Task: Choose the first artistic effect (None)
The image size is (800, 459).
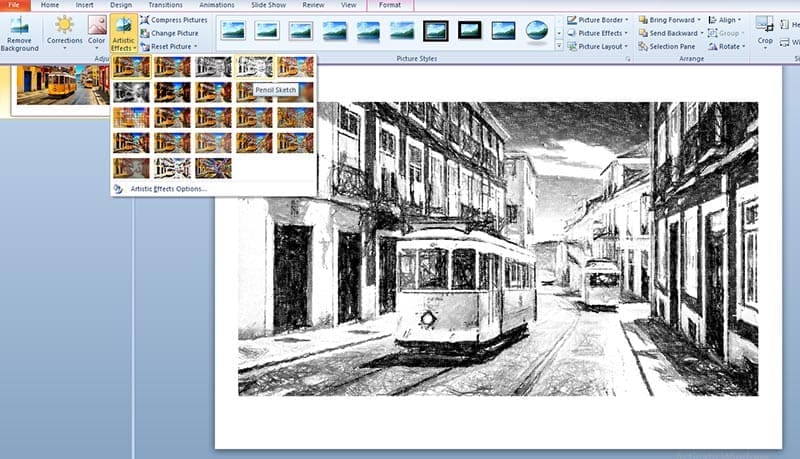Action: tap(132, 67)
